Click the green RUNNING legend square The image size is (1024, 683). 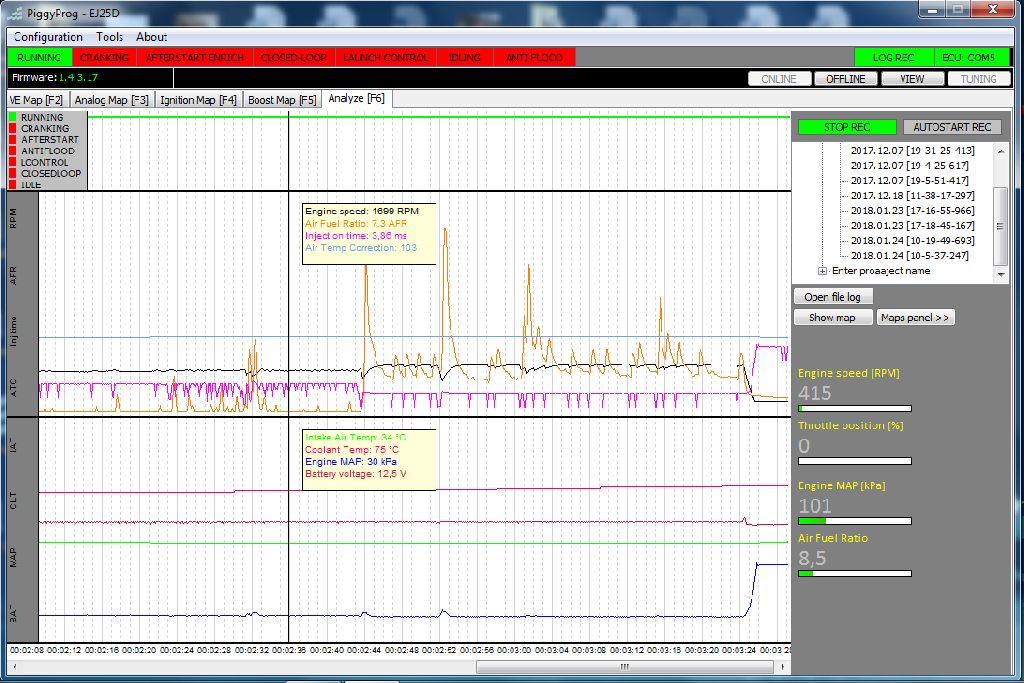click(x=12, y=118)
